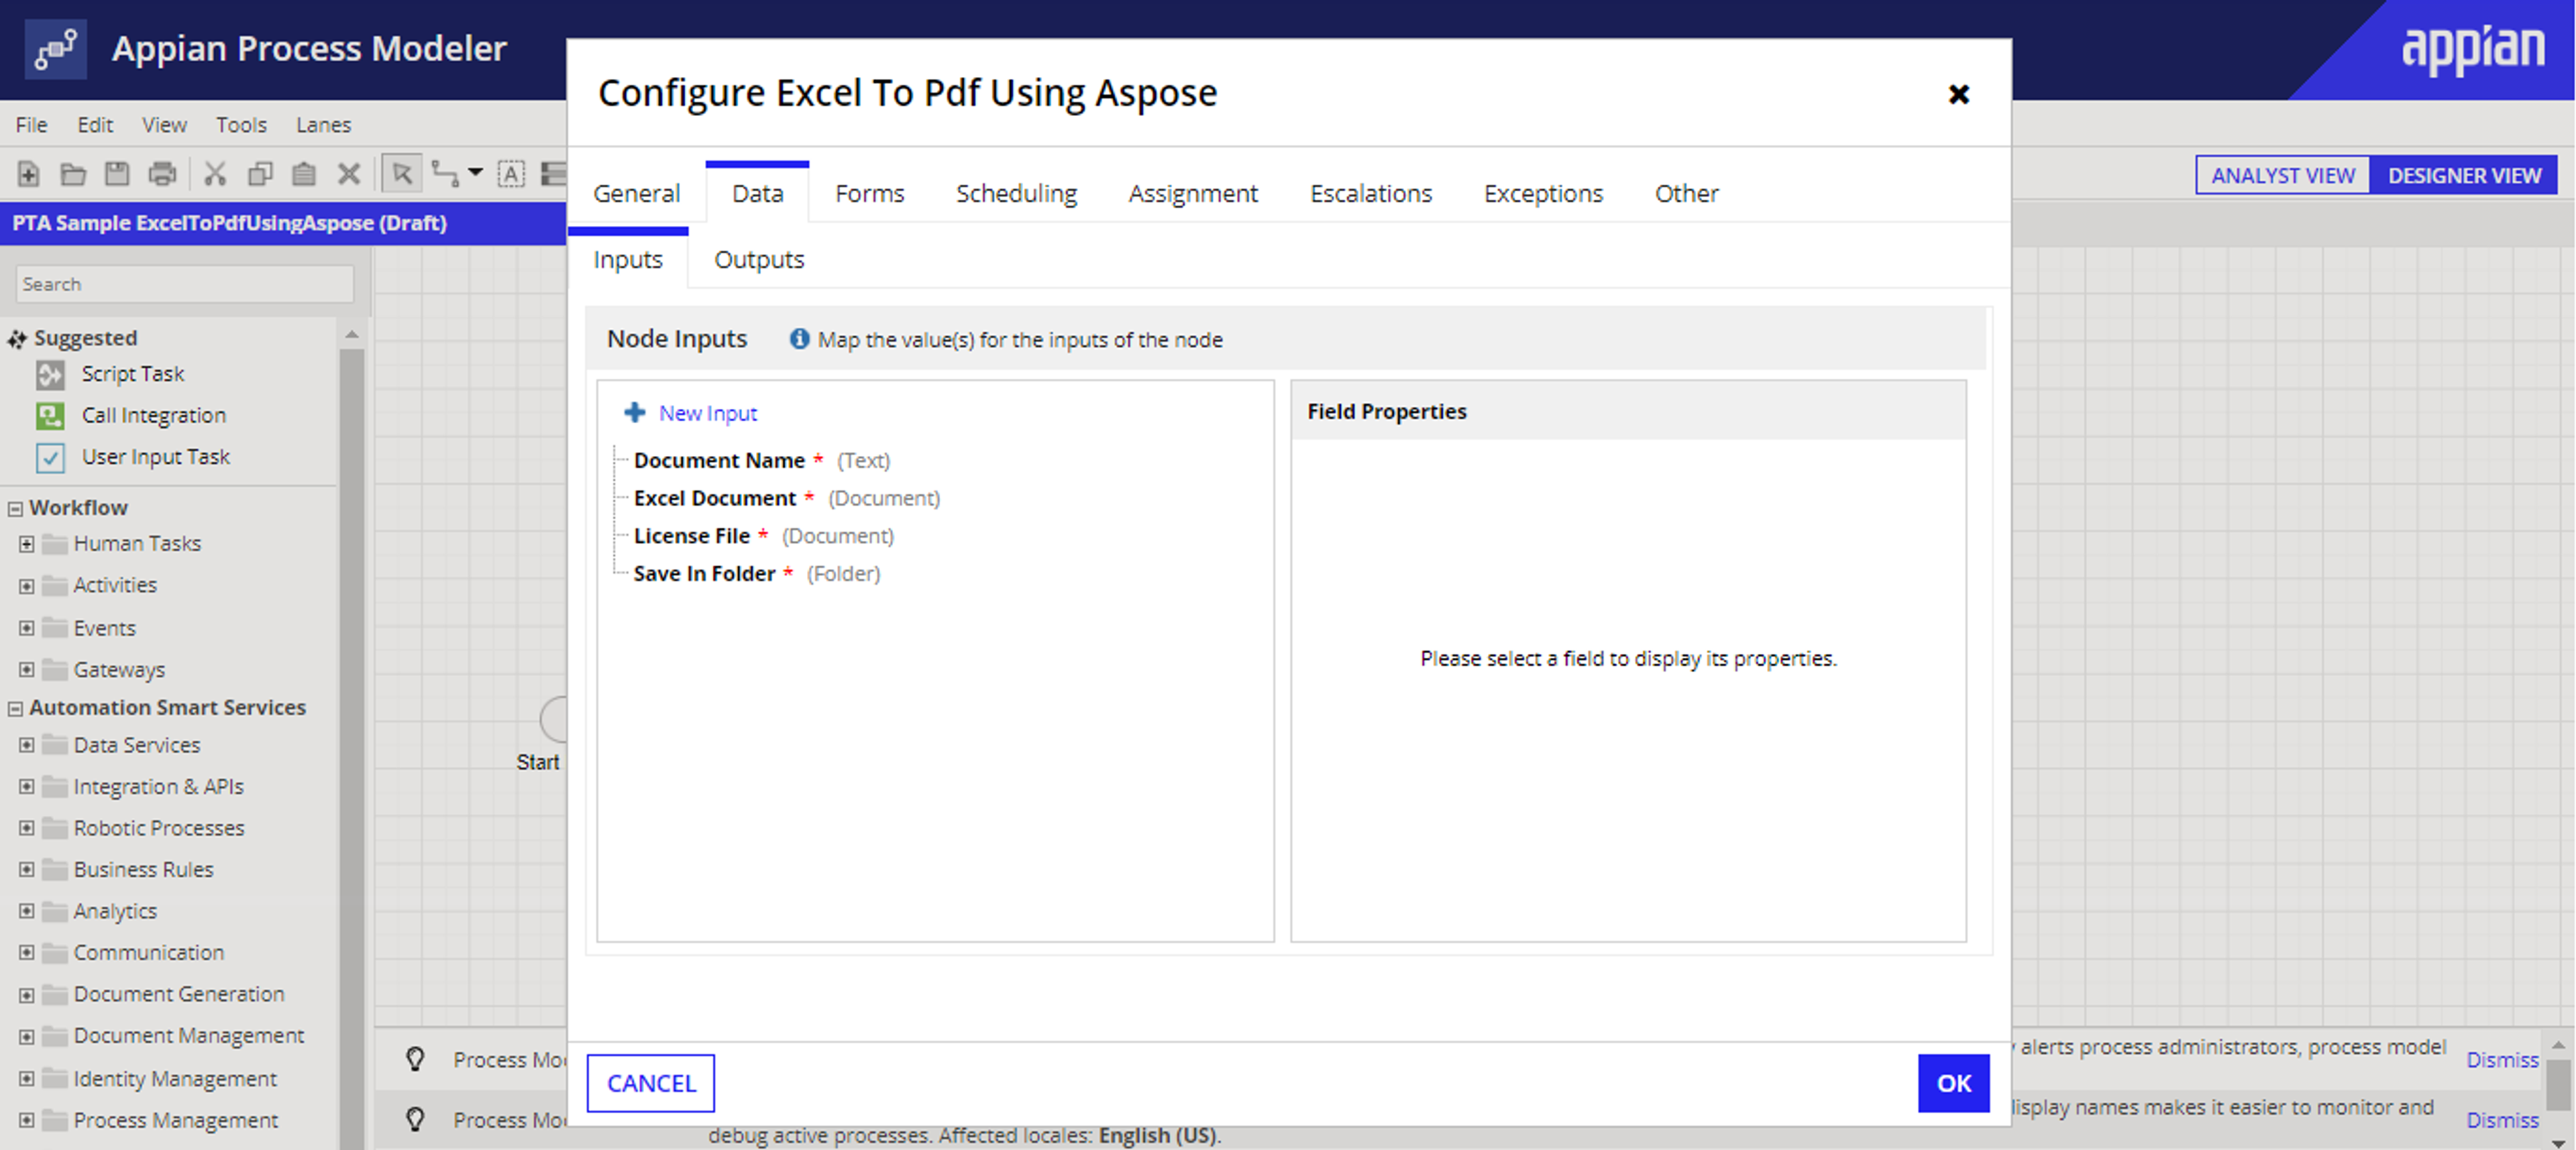Open the Edit menu
The width and height of the screenshot is (2576, 1150).
click(95, 124)
